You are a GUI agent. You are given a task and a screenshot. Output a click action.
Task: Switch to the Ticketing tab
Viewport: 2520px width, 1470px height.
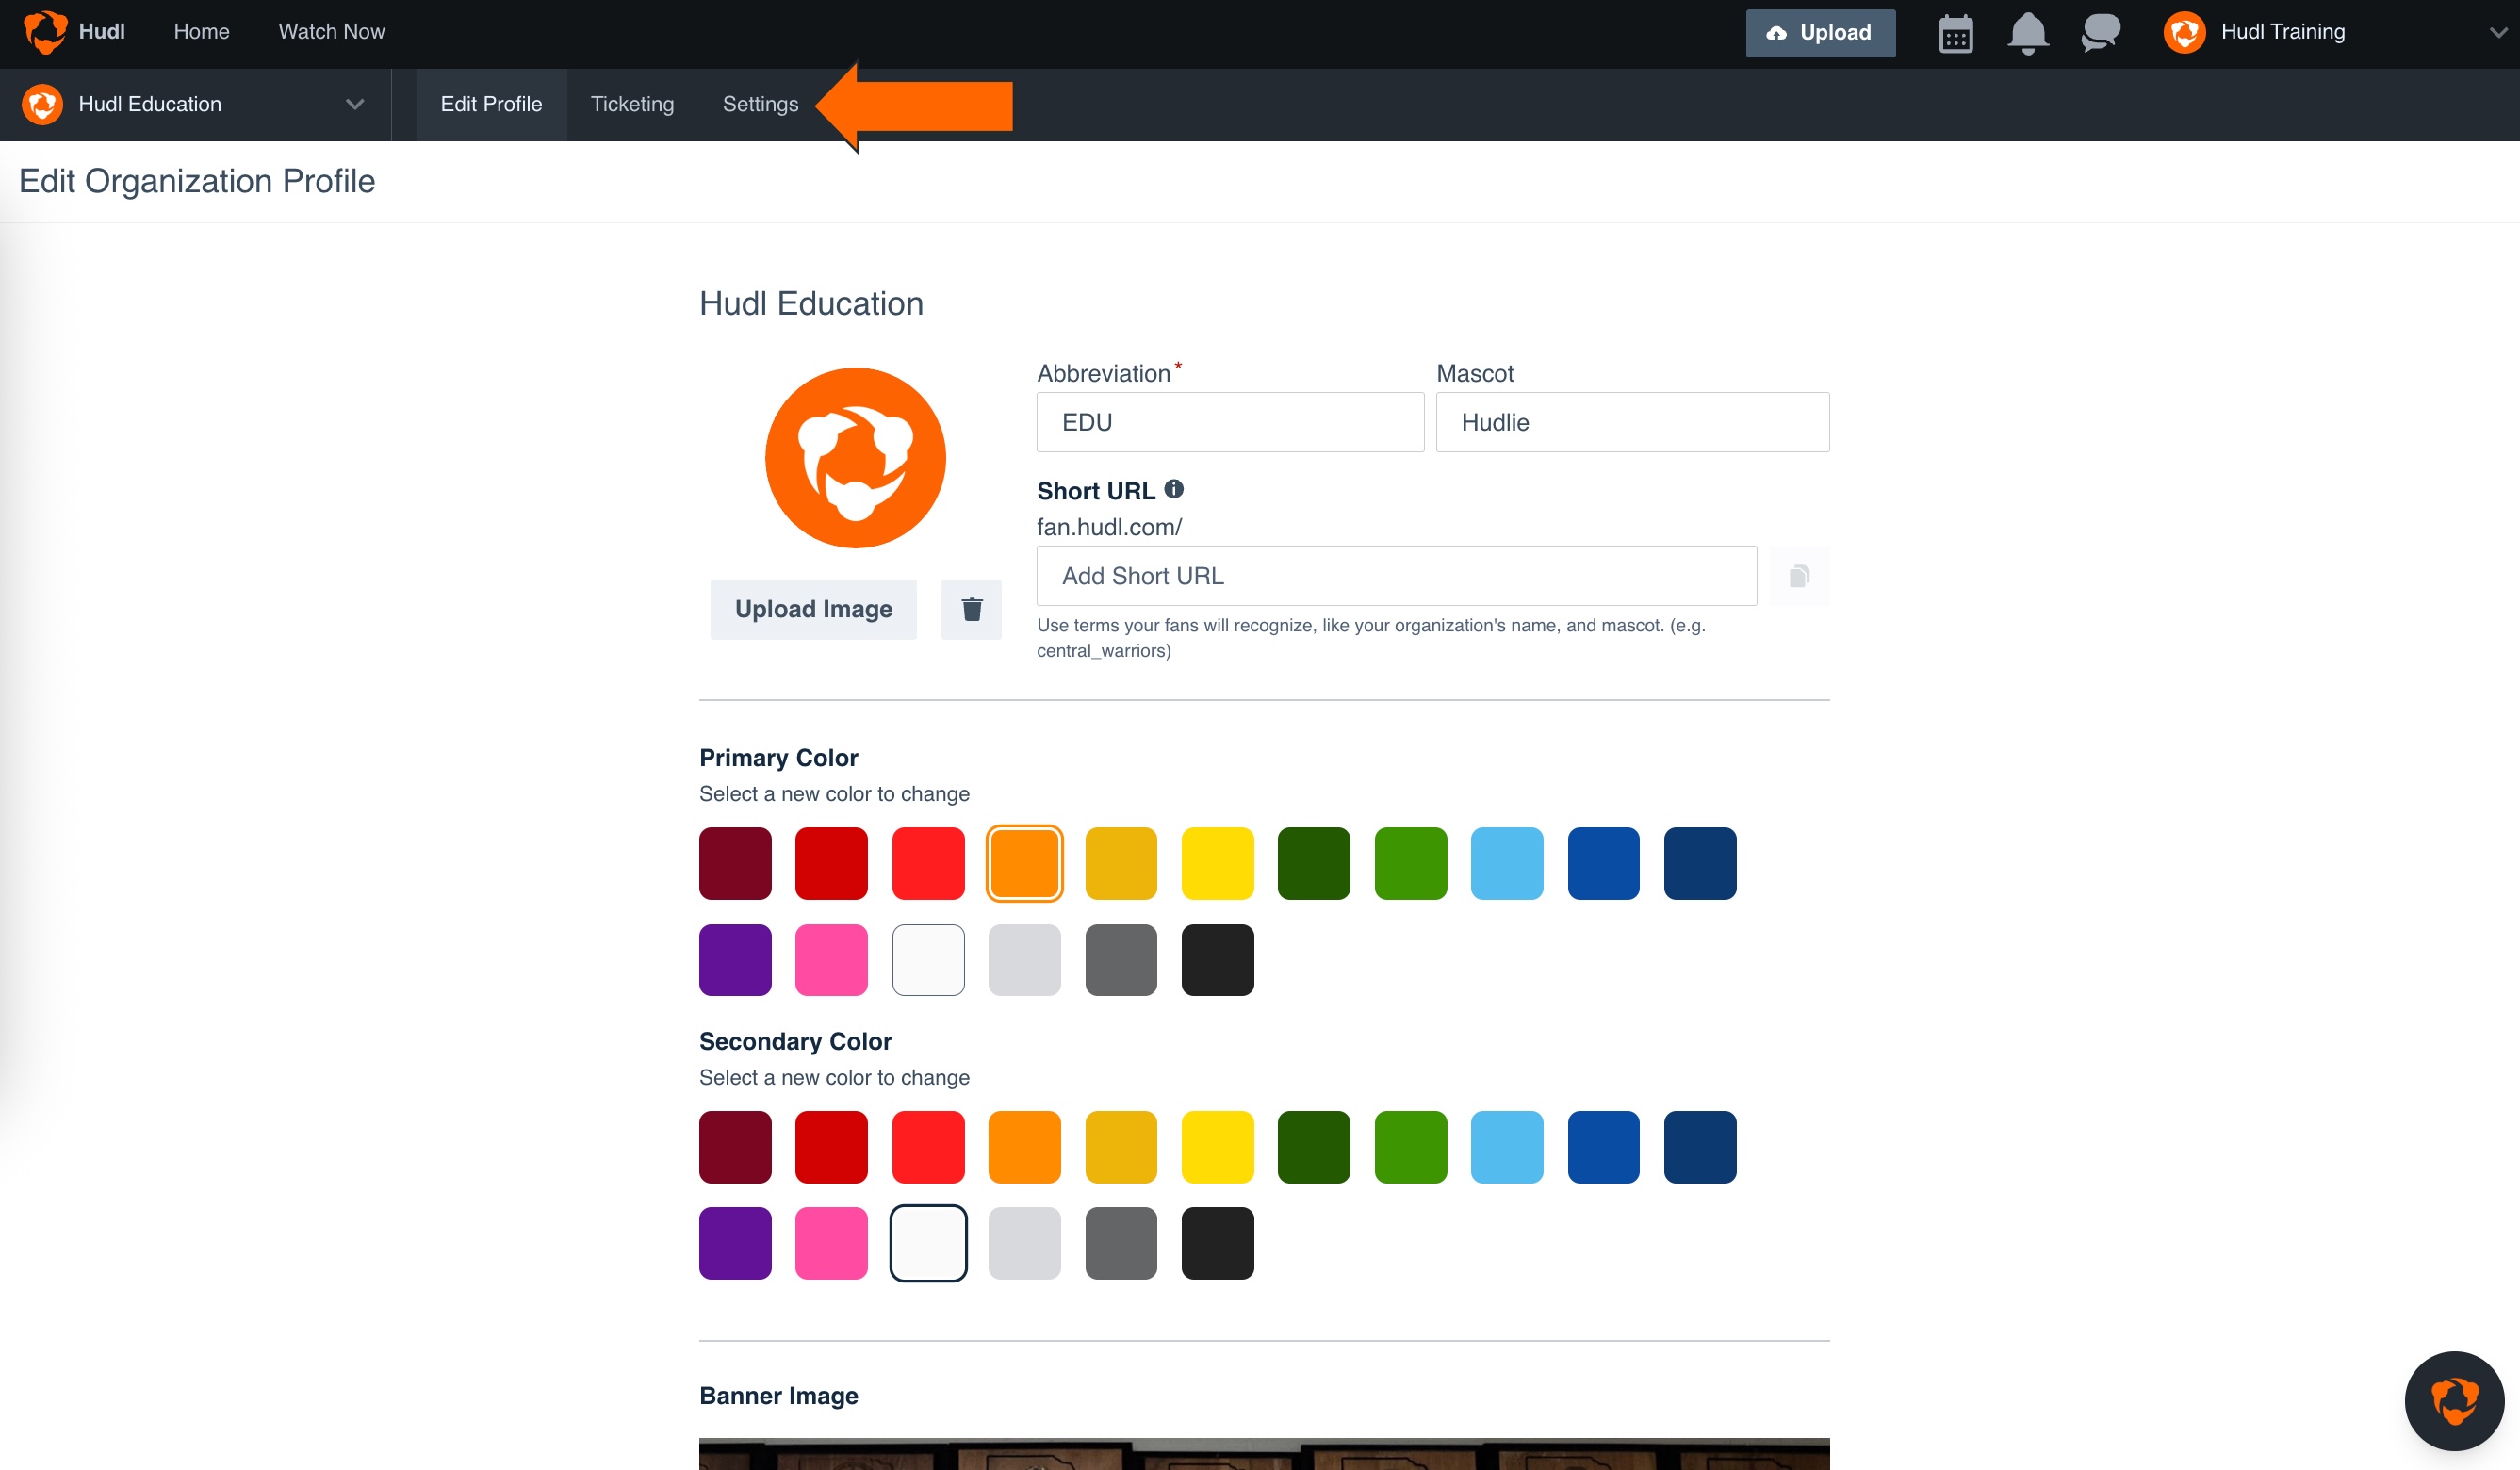(632, 104)
